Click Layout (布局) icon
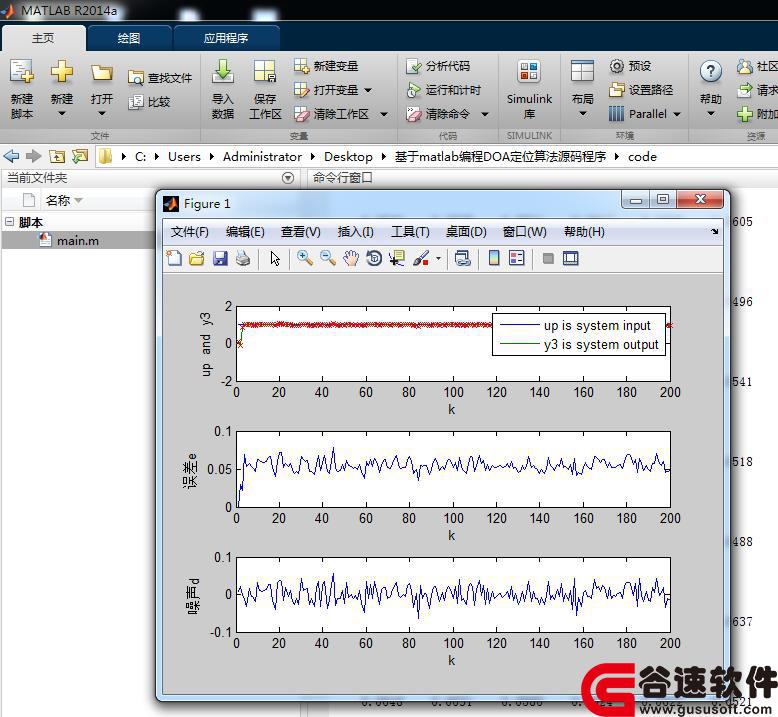This screenshot has height=717, width=778. [582, 72]
